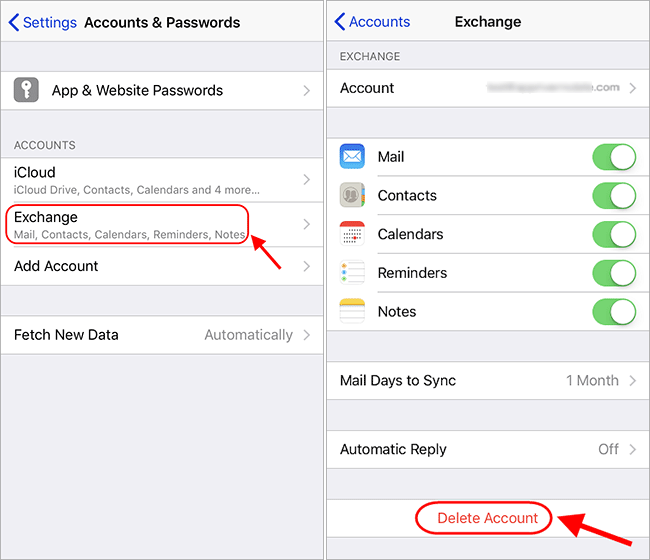Tap Add Account

(162, 266)
